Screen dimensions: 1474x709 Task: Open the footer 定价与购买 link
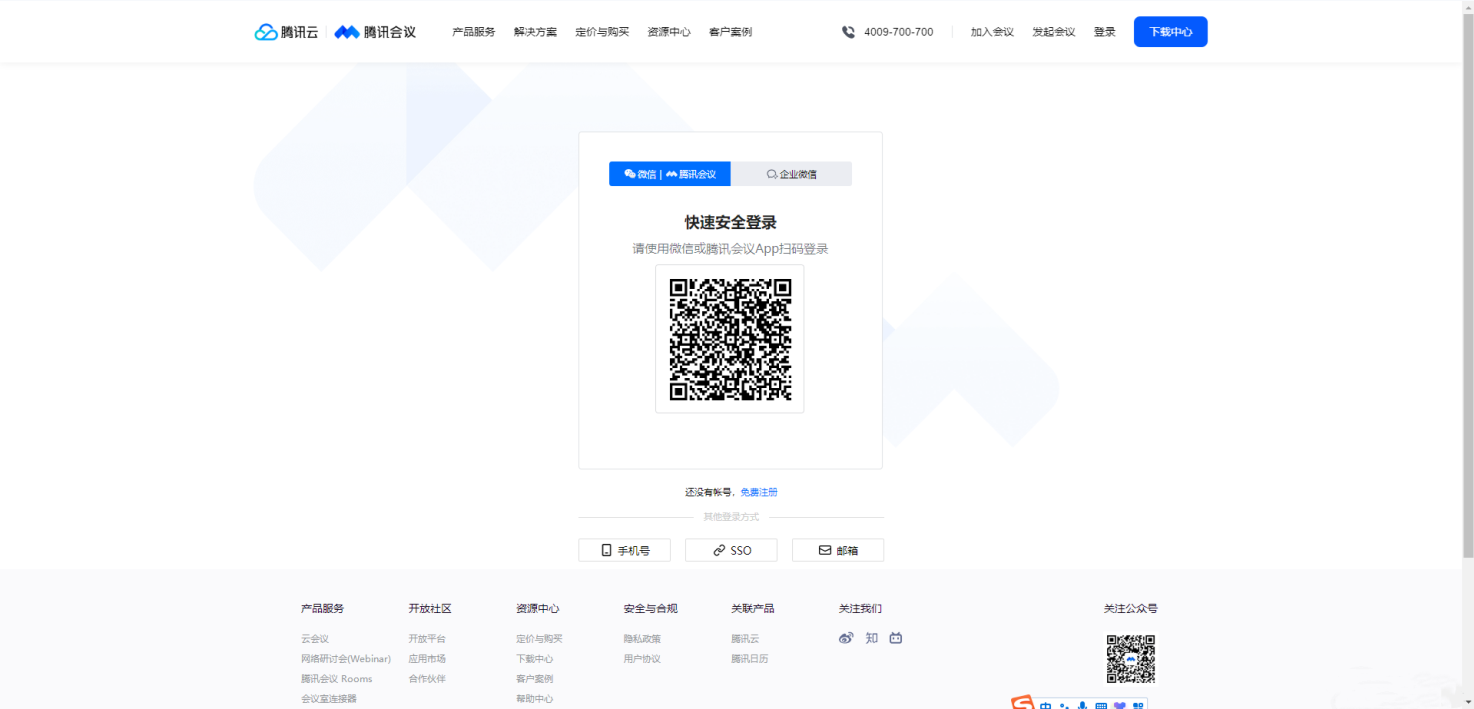point(539,639)
